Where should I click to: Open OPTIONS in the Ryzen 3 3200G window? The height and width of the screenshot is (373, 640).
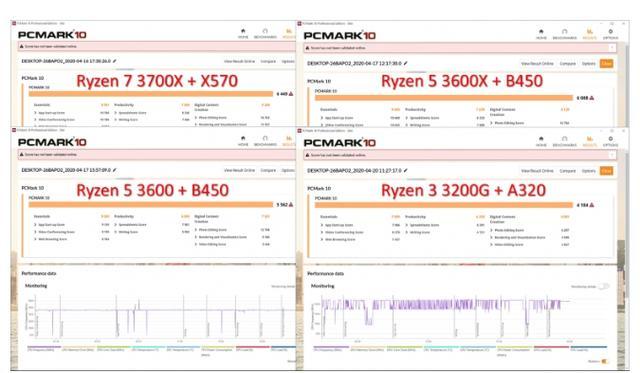(x=611, y=141)
